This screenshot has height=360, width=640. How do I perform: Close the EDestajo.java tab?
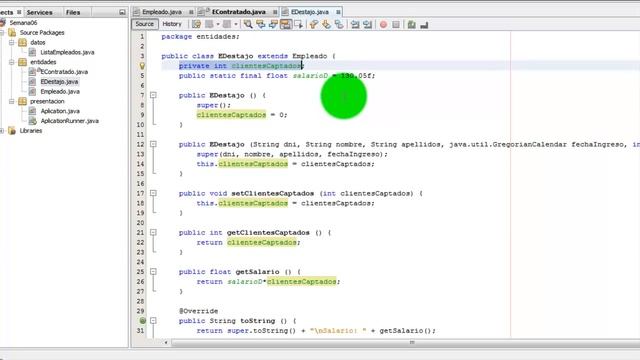(338, 12)
